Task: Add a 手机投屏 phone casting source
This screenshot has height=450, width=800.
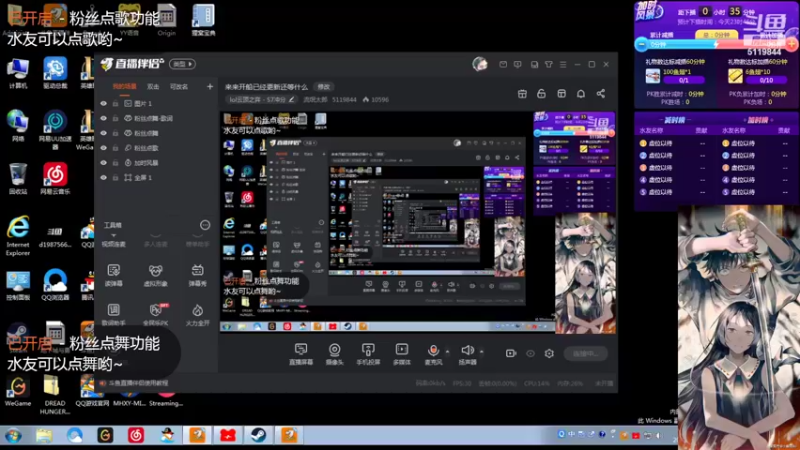Action: (368, 354)
